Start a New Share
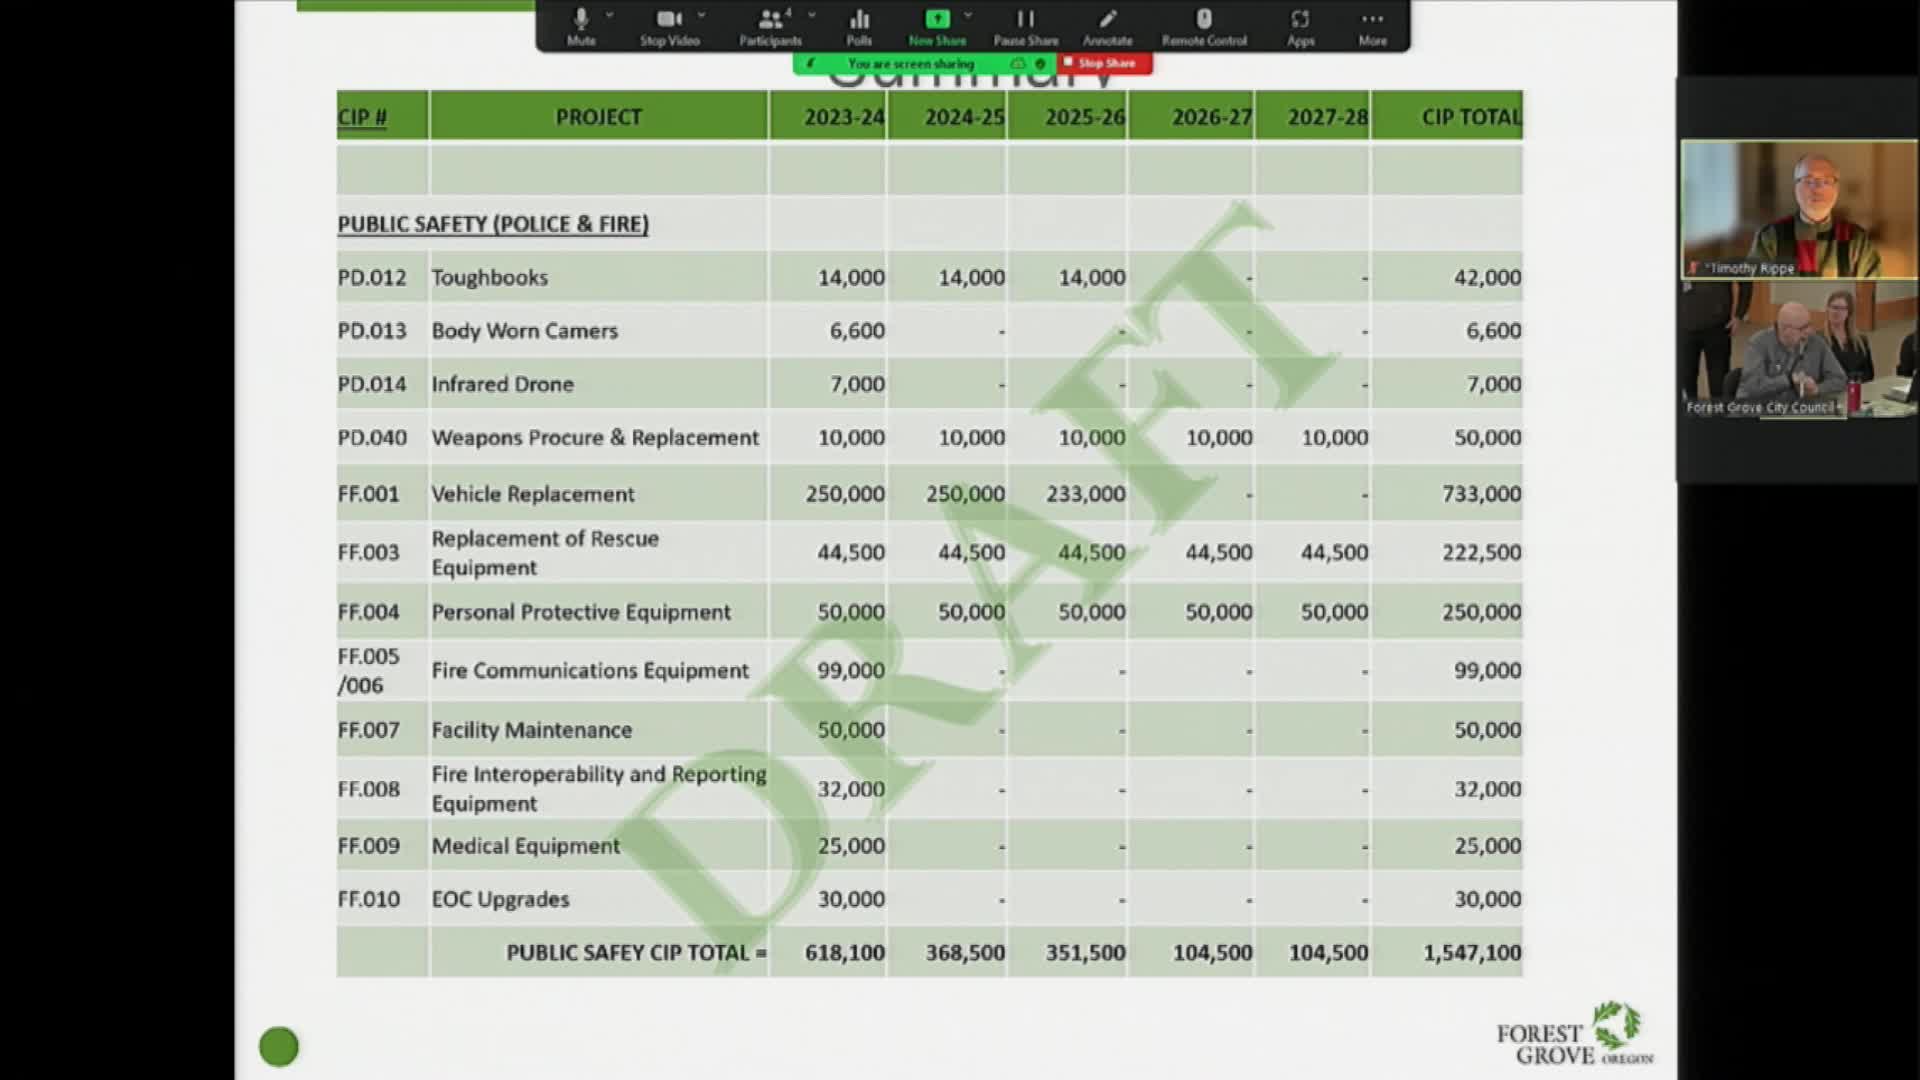The height and width of the screenshot is (1080, 1920). click(x=937, y=26)
